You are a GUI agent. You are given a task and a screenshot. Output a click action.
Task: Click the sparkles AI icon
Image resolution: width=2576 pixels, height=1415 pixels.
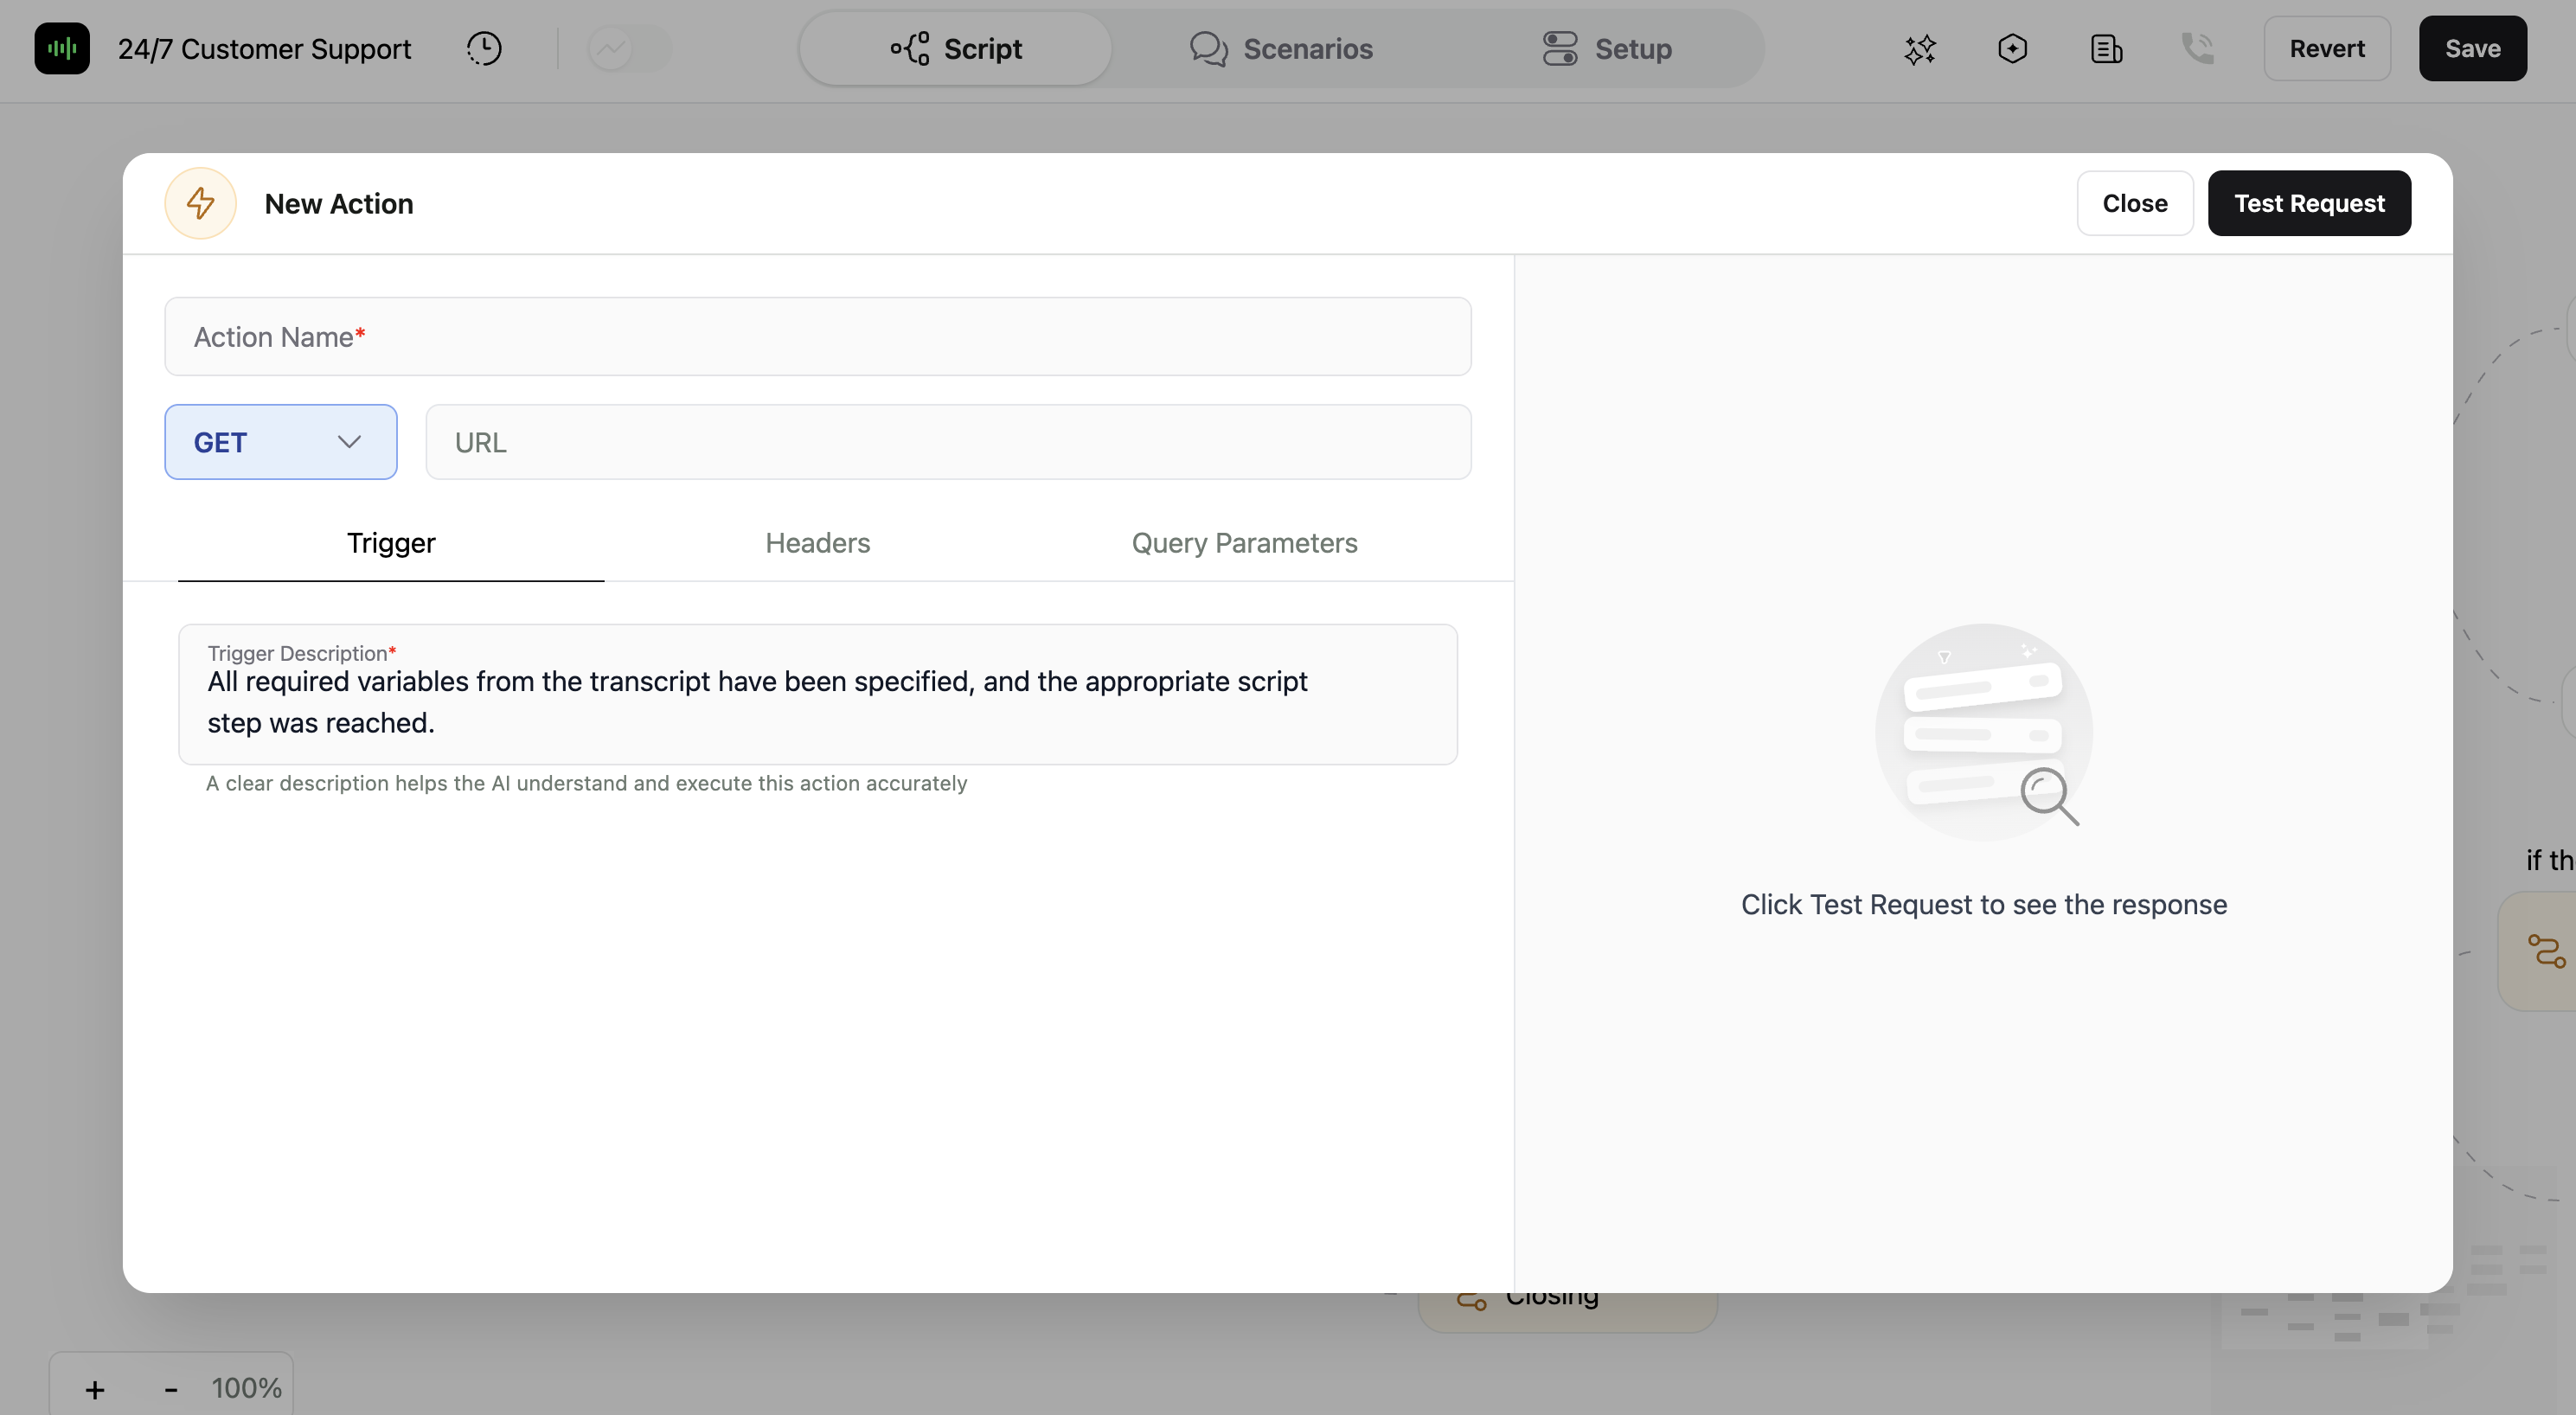coord(1919,48)
